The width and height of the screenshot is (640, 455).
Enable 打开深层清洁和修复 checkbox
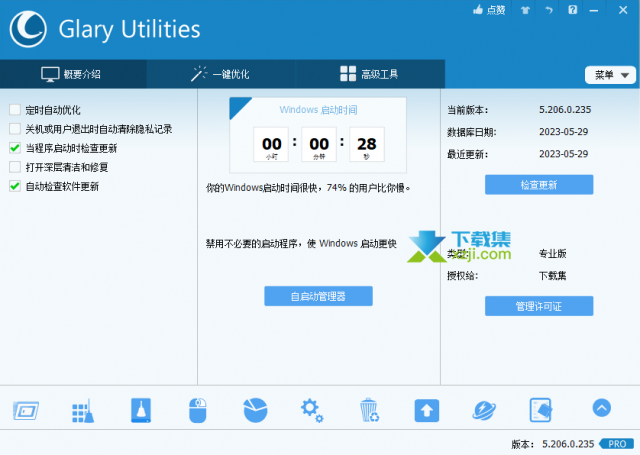coord(15,167)
